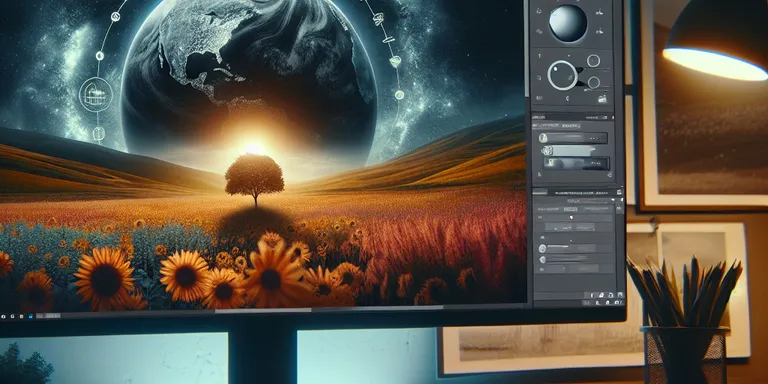Click the upper icon right of the sphere preview
Viewport: 768px width, 384px height.
600,12
